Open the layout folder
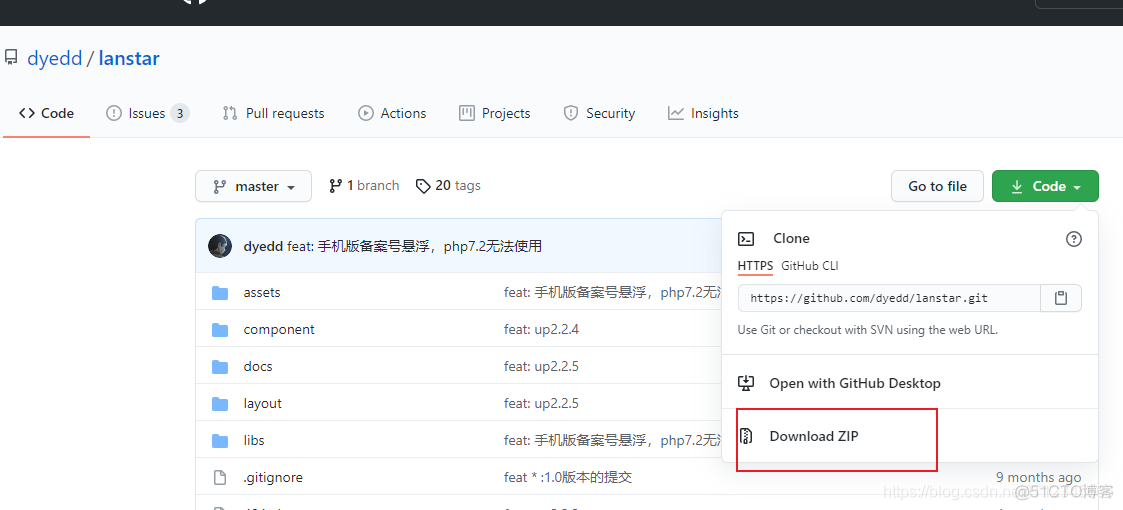Viewport: 1123px width, 510px height. tap(263, 403)
